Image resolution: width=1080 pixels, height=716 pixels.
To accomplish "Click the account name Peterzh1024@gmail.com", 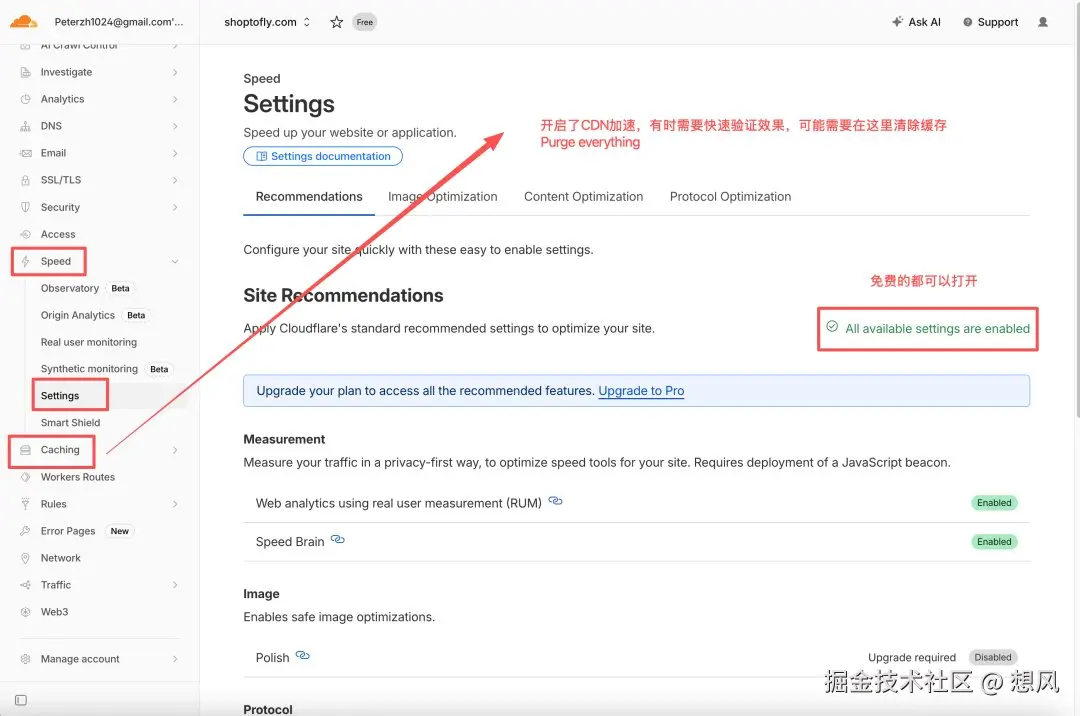I will (118, 22).
